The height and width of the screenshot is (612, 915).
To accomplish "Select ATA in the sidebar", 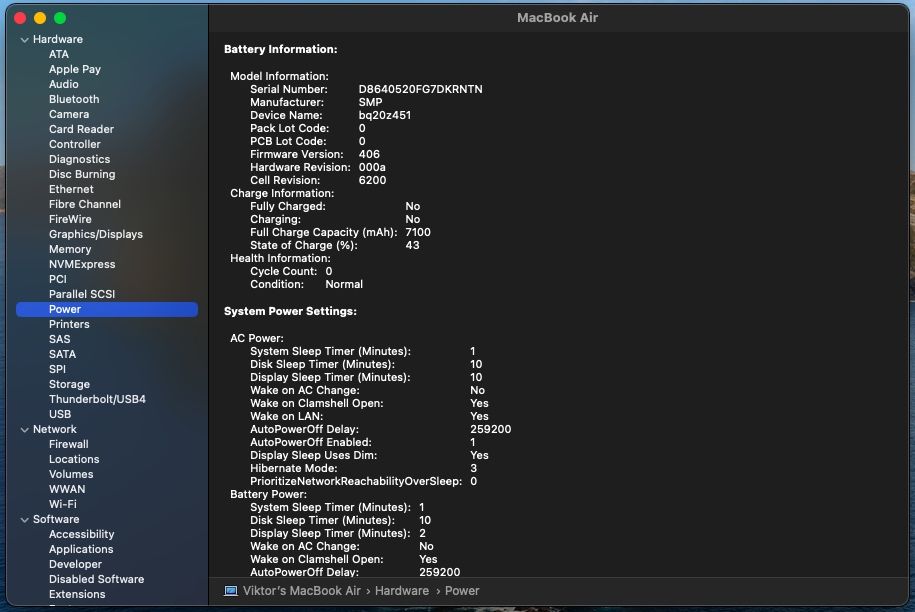I will 58,54.
